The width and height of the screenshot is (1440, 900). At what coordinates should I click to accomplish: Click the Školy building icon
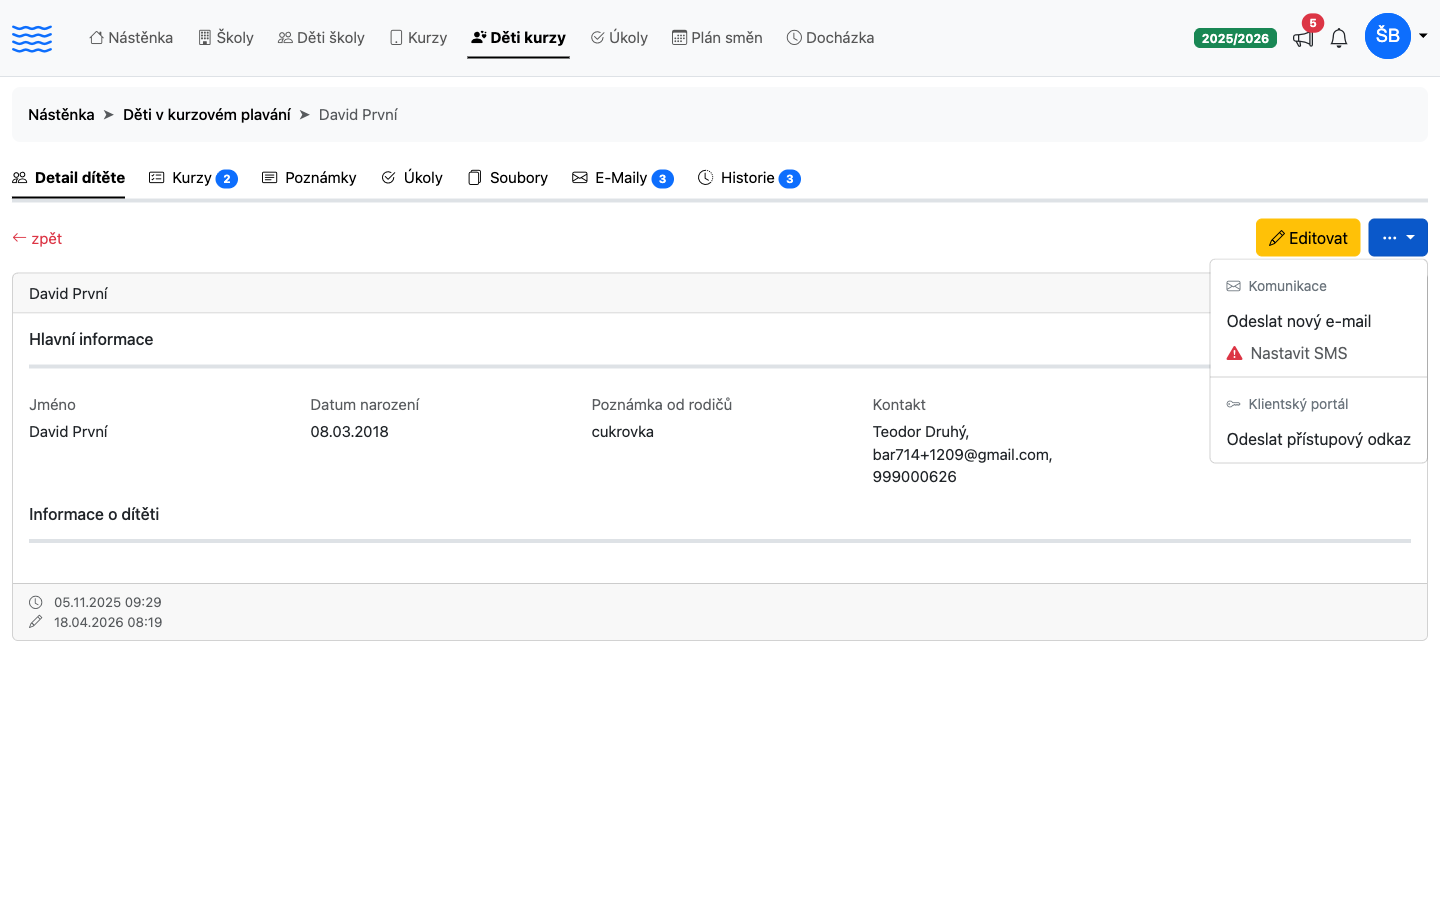click(x=205, y=37)
